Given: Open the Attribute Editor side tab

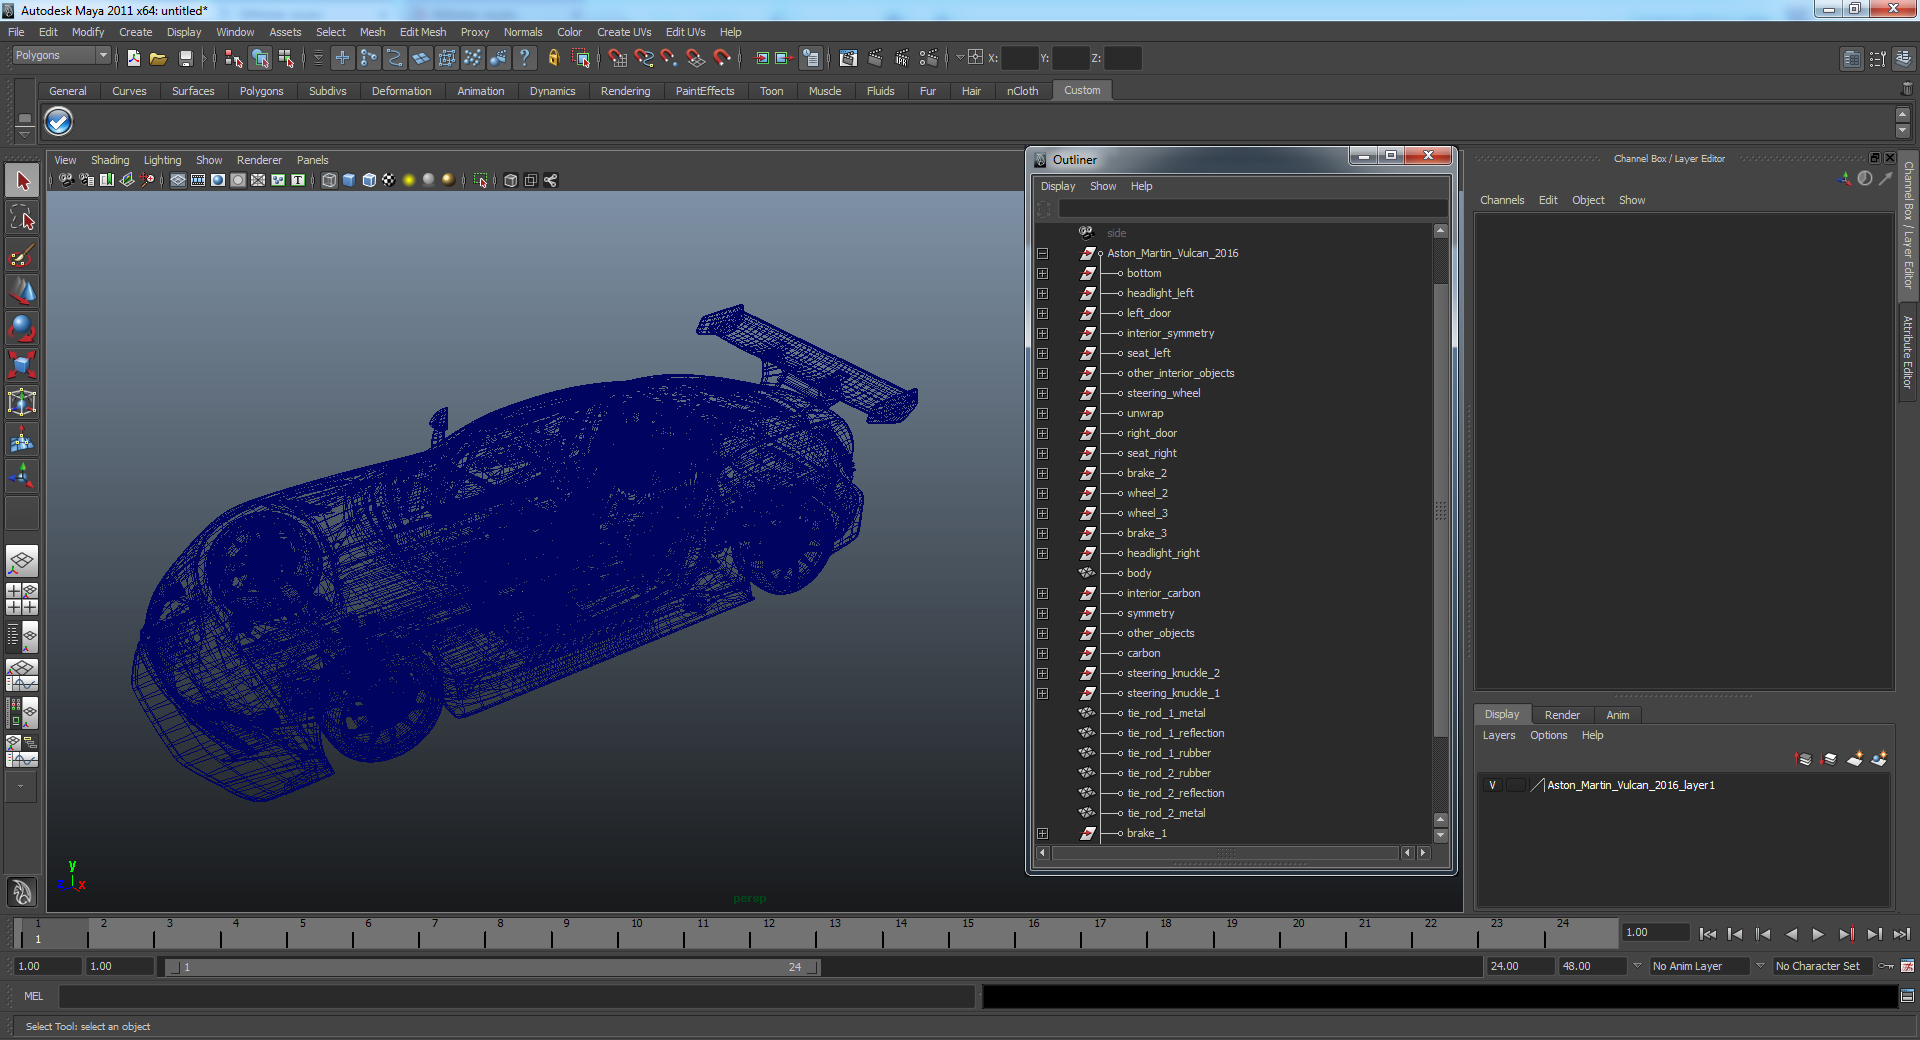Looking at the screenshot, I should [x=1908, y=352].
